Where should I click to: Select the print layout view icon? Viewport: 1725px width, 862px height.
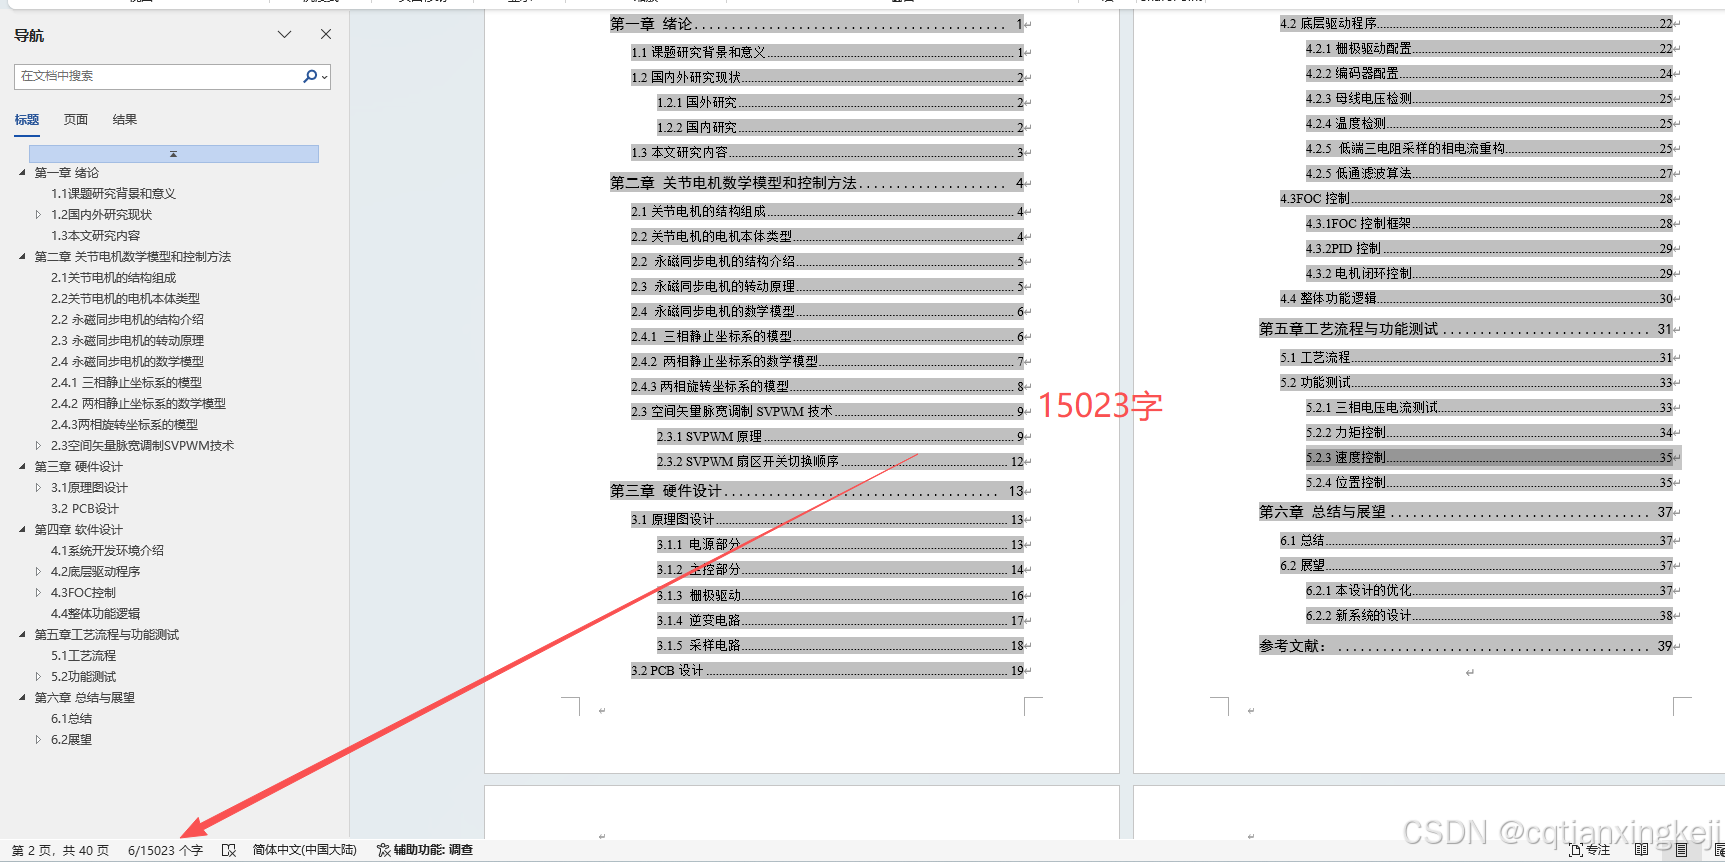click(1681, 850)
